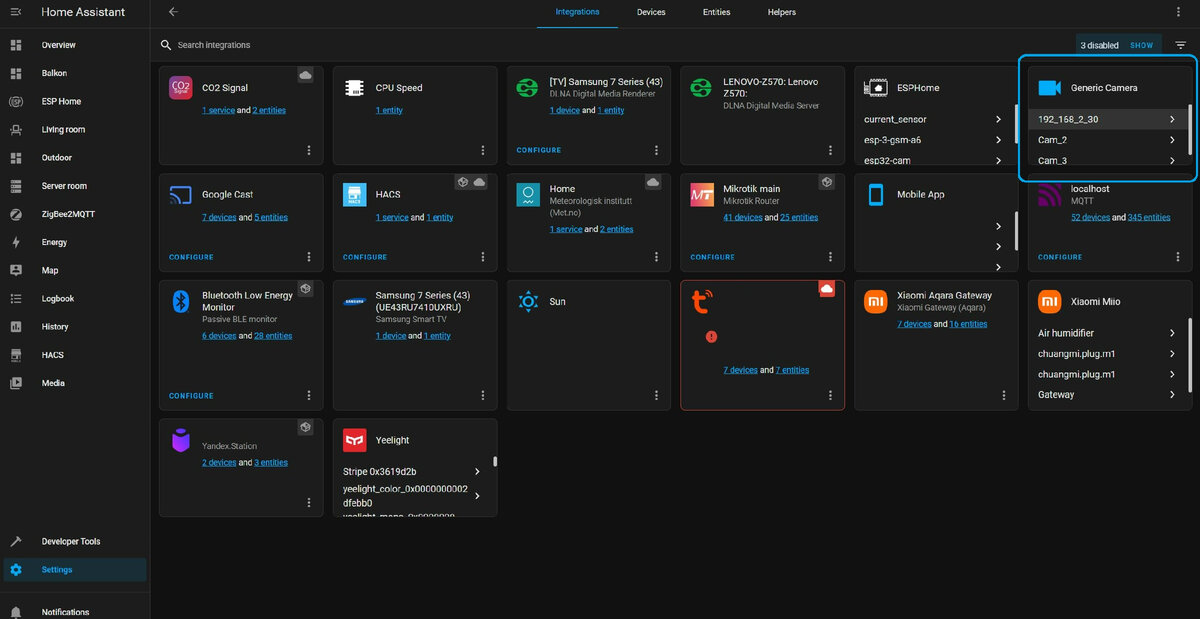The width and height of the screenshot is (1200, 619).
Task: Open Balkon dashboard in sidebar
Action: [x=75, y=73]
